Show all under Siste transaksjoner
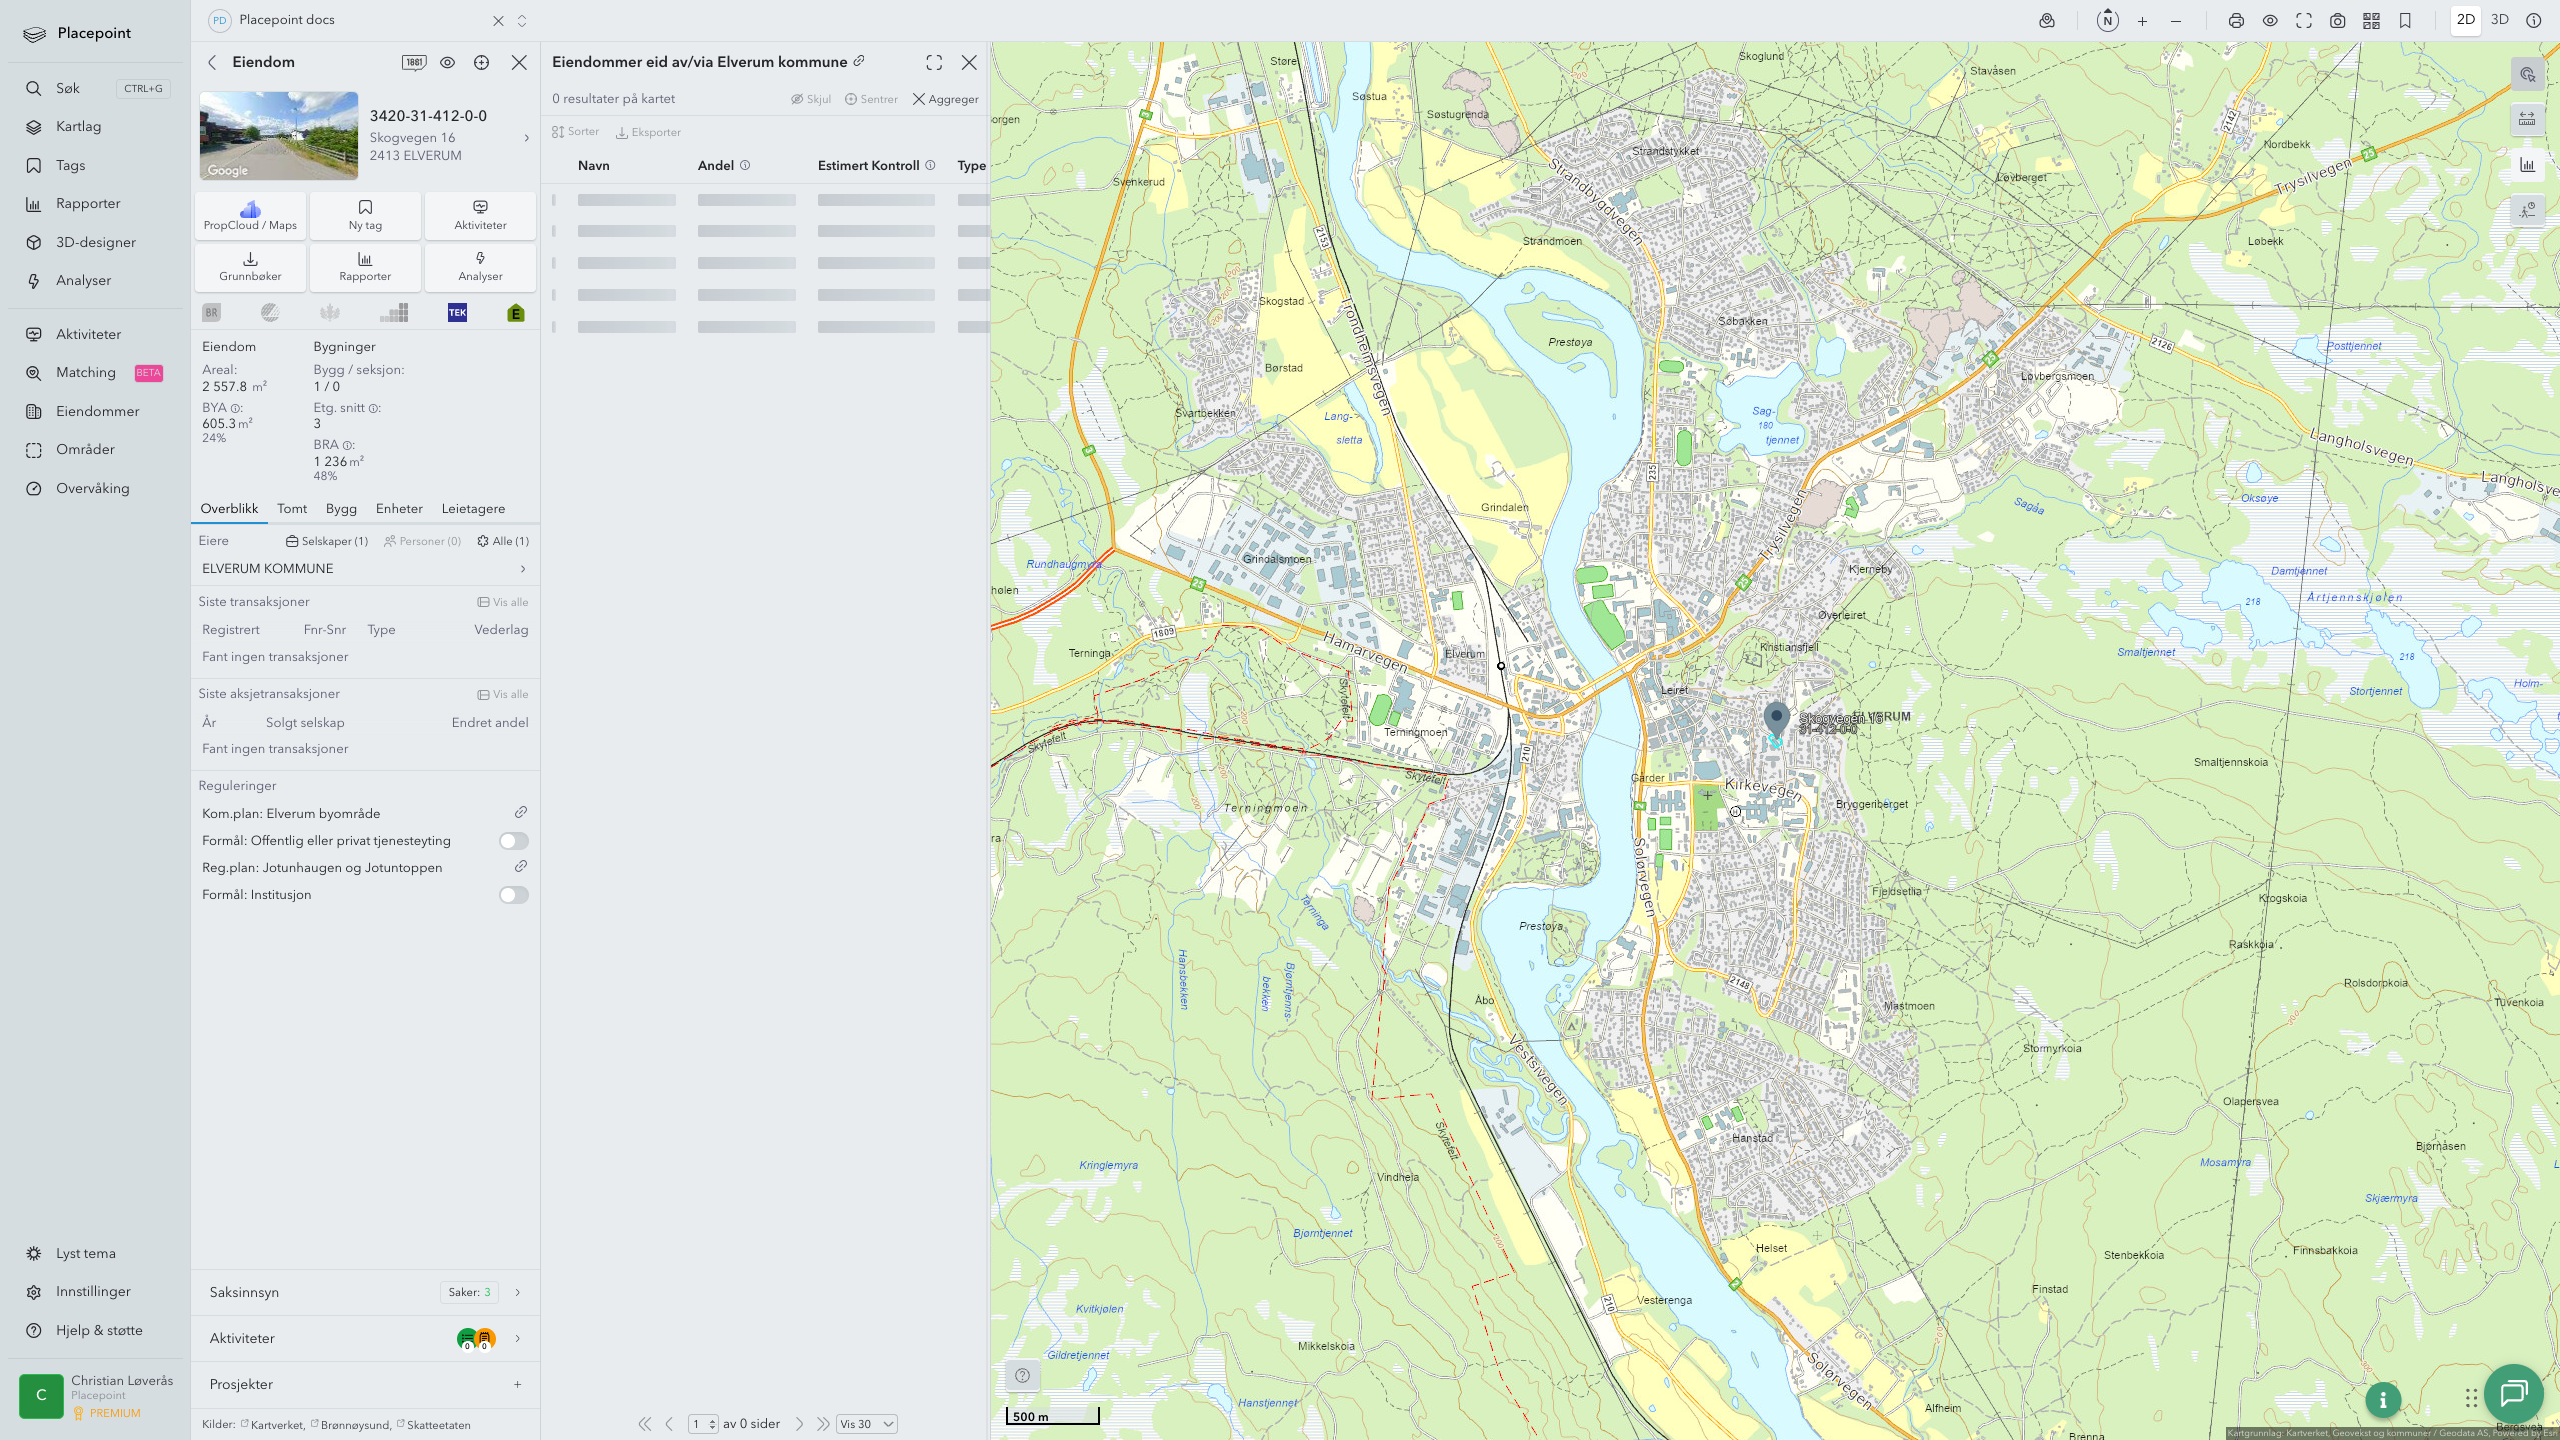 [503, 602]
